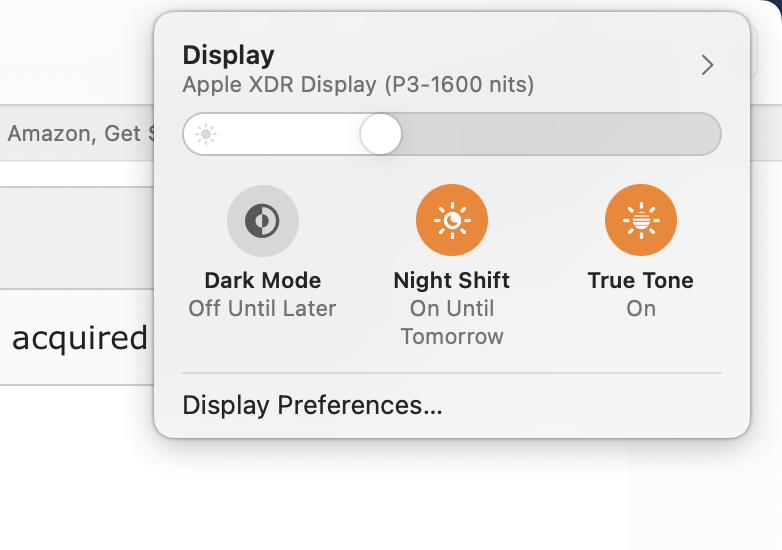Viewport: 782px width, 550px height.
Task: Disable the True Tone icon button
Action: coord(641,220)
